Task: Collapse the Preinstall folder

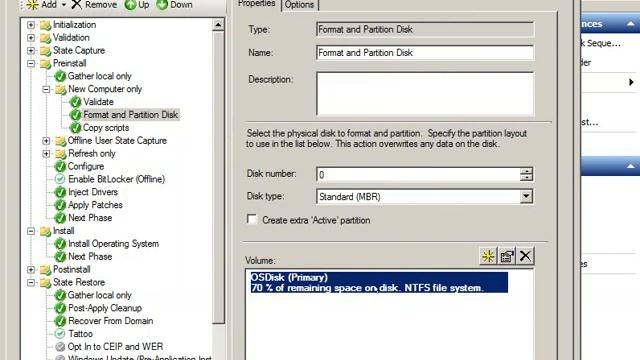Action: click(31, 64)
